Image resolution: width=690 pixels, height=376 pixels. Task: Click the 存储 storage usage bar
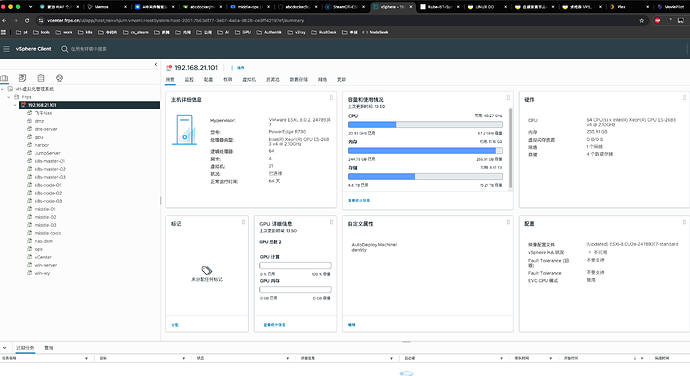click(x=425, y=177)
